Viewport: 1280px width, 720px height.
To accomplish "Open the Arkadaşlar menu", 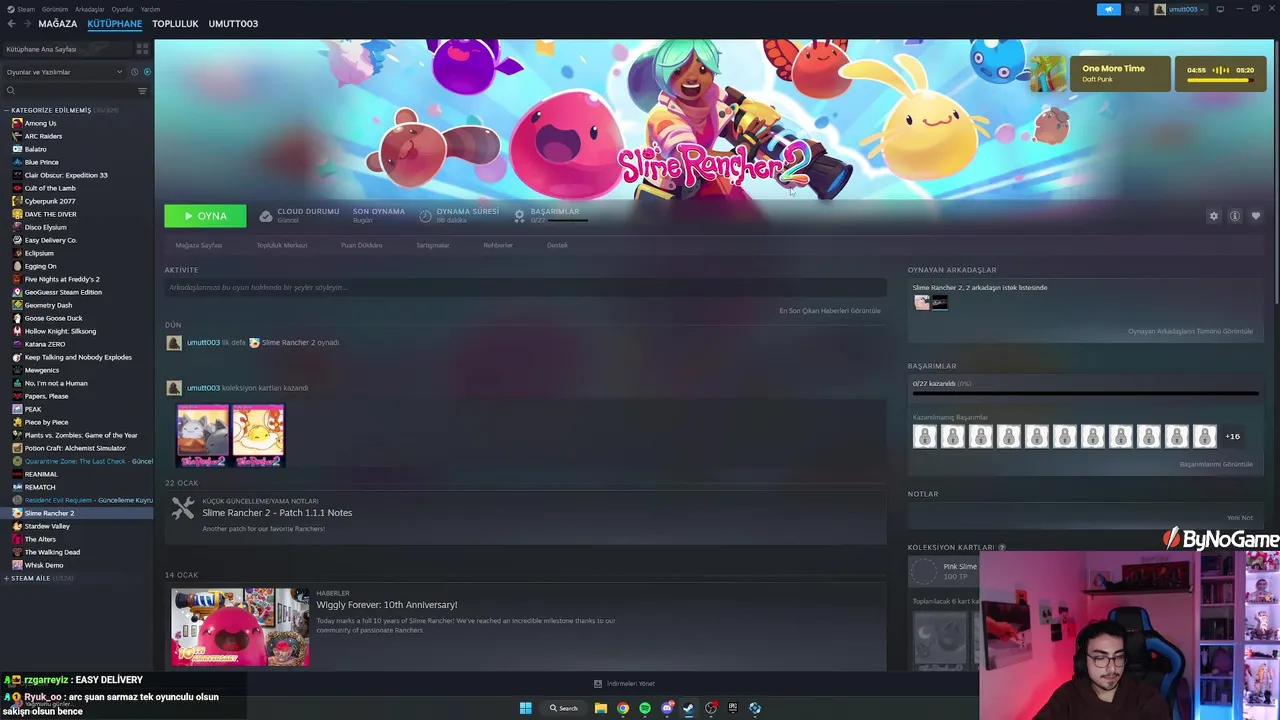I will [x=89, y=9].
